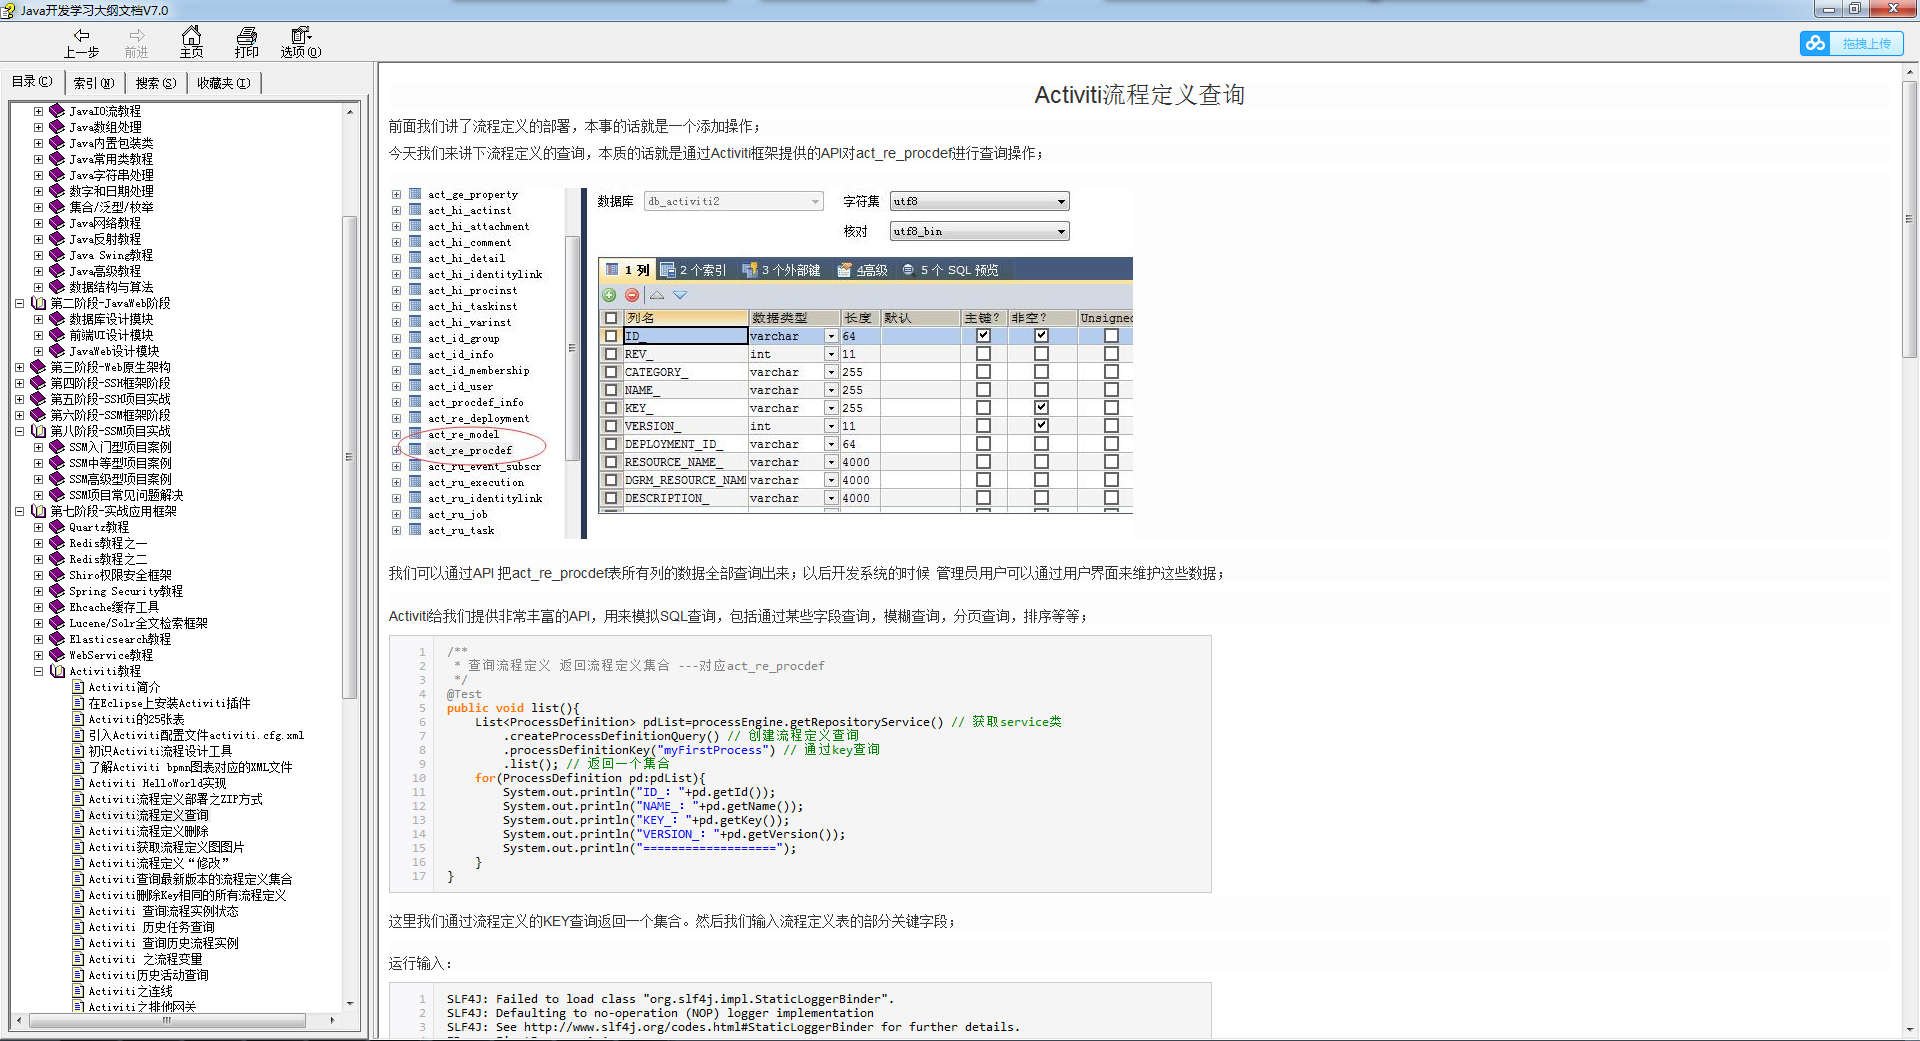Viewport: 1920px width, 1041px height.
Task: Collapse the 第二阶段-JavaWeb阶段 node
Action: tap(19, 303)
